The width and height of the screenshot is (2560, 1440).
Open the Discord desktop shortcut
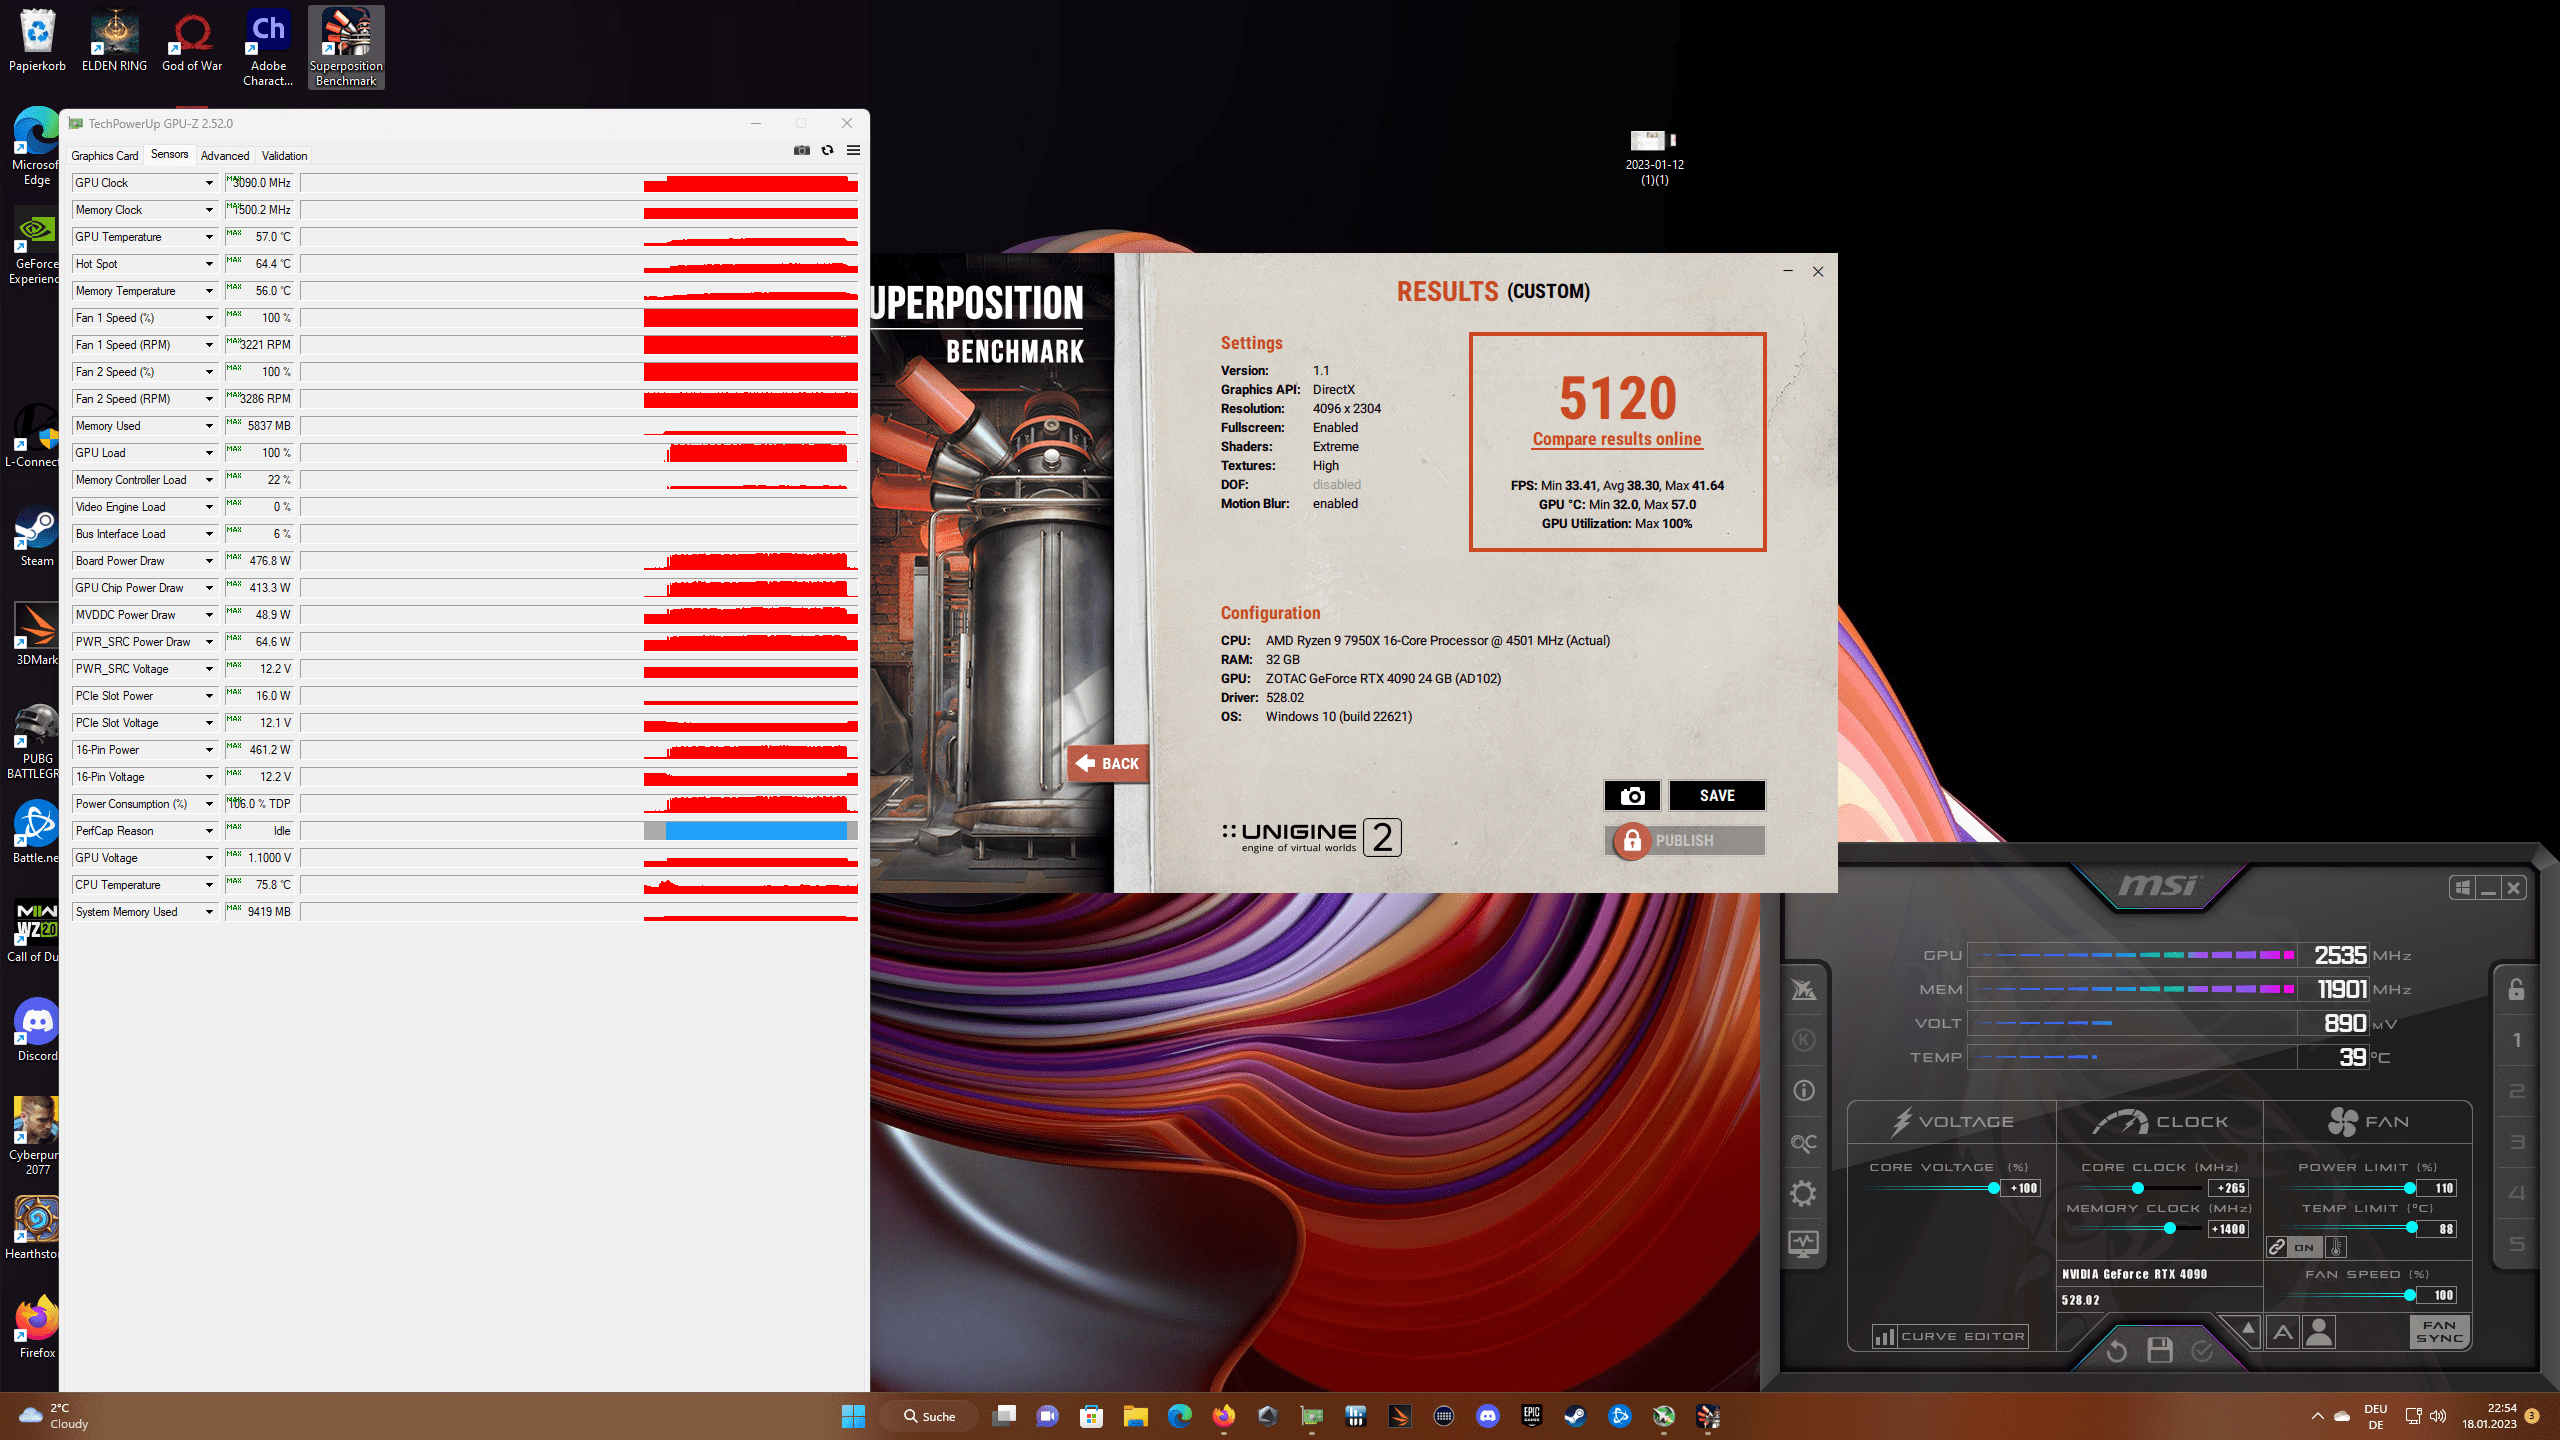37,1030
